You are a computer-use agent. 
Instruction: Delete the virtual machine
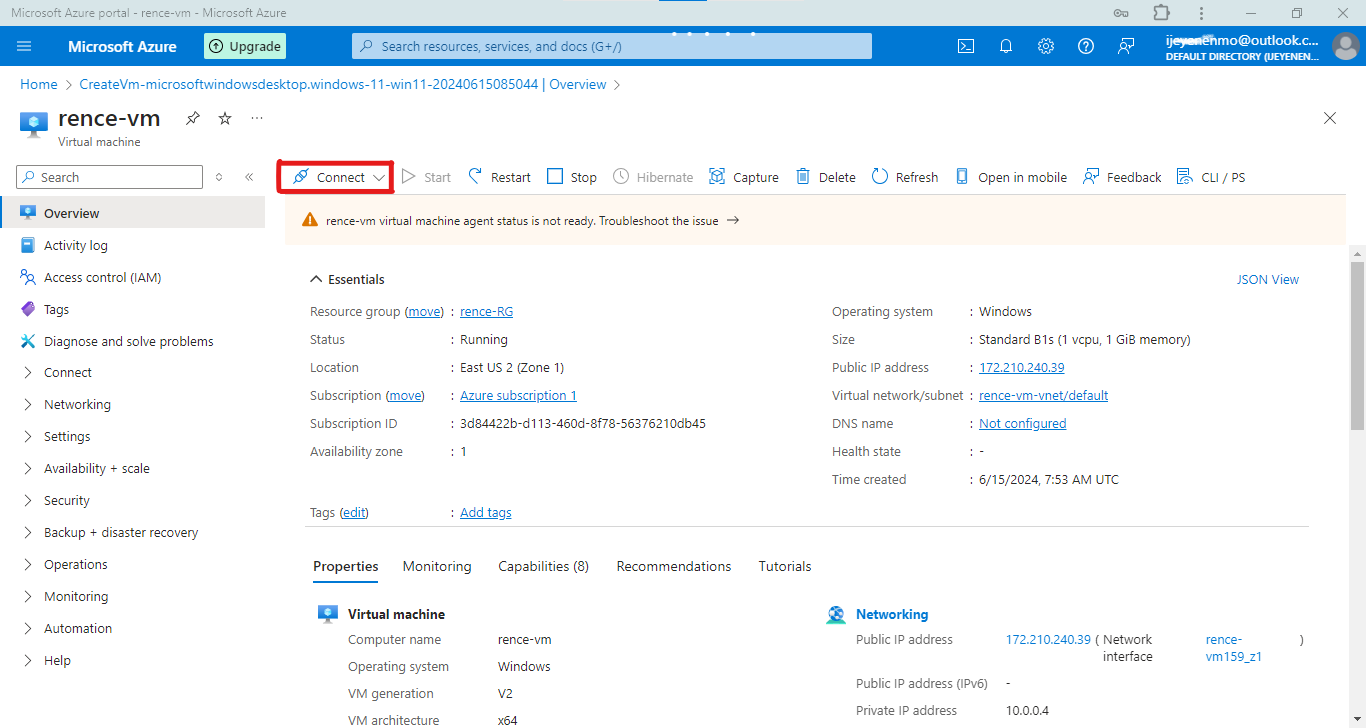tap(826, 177)
